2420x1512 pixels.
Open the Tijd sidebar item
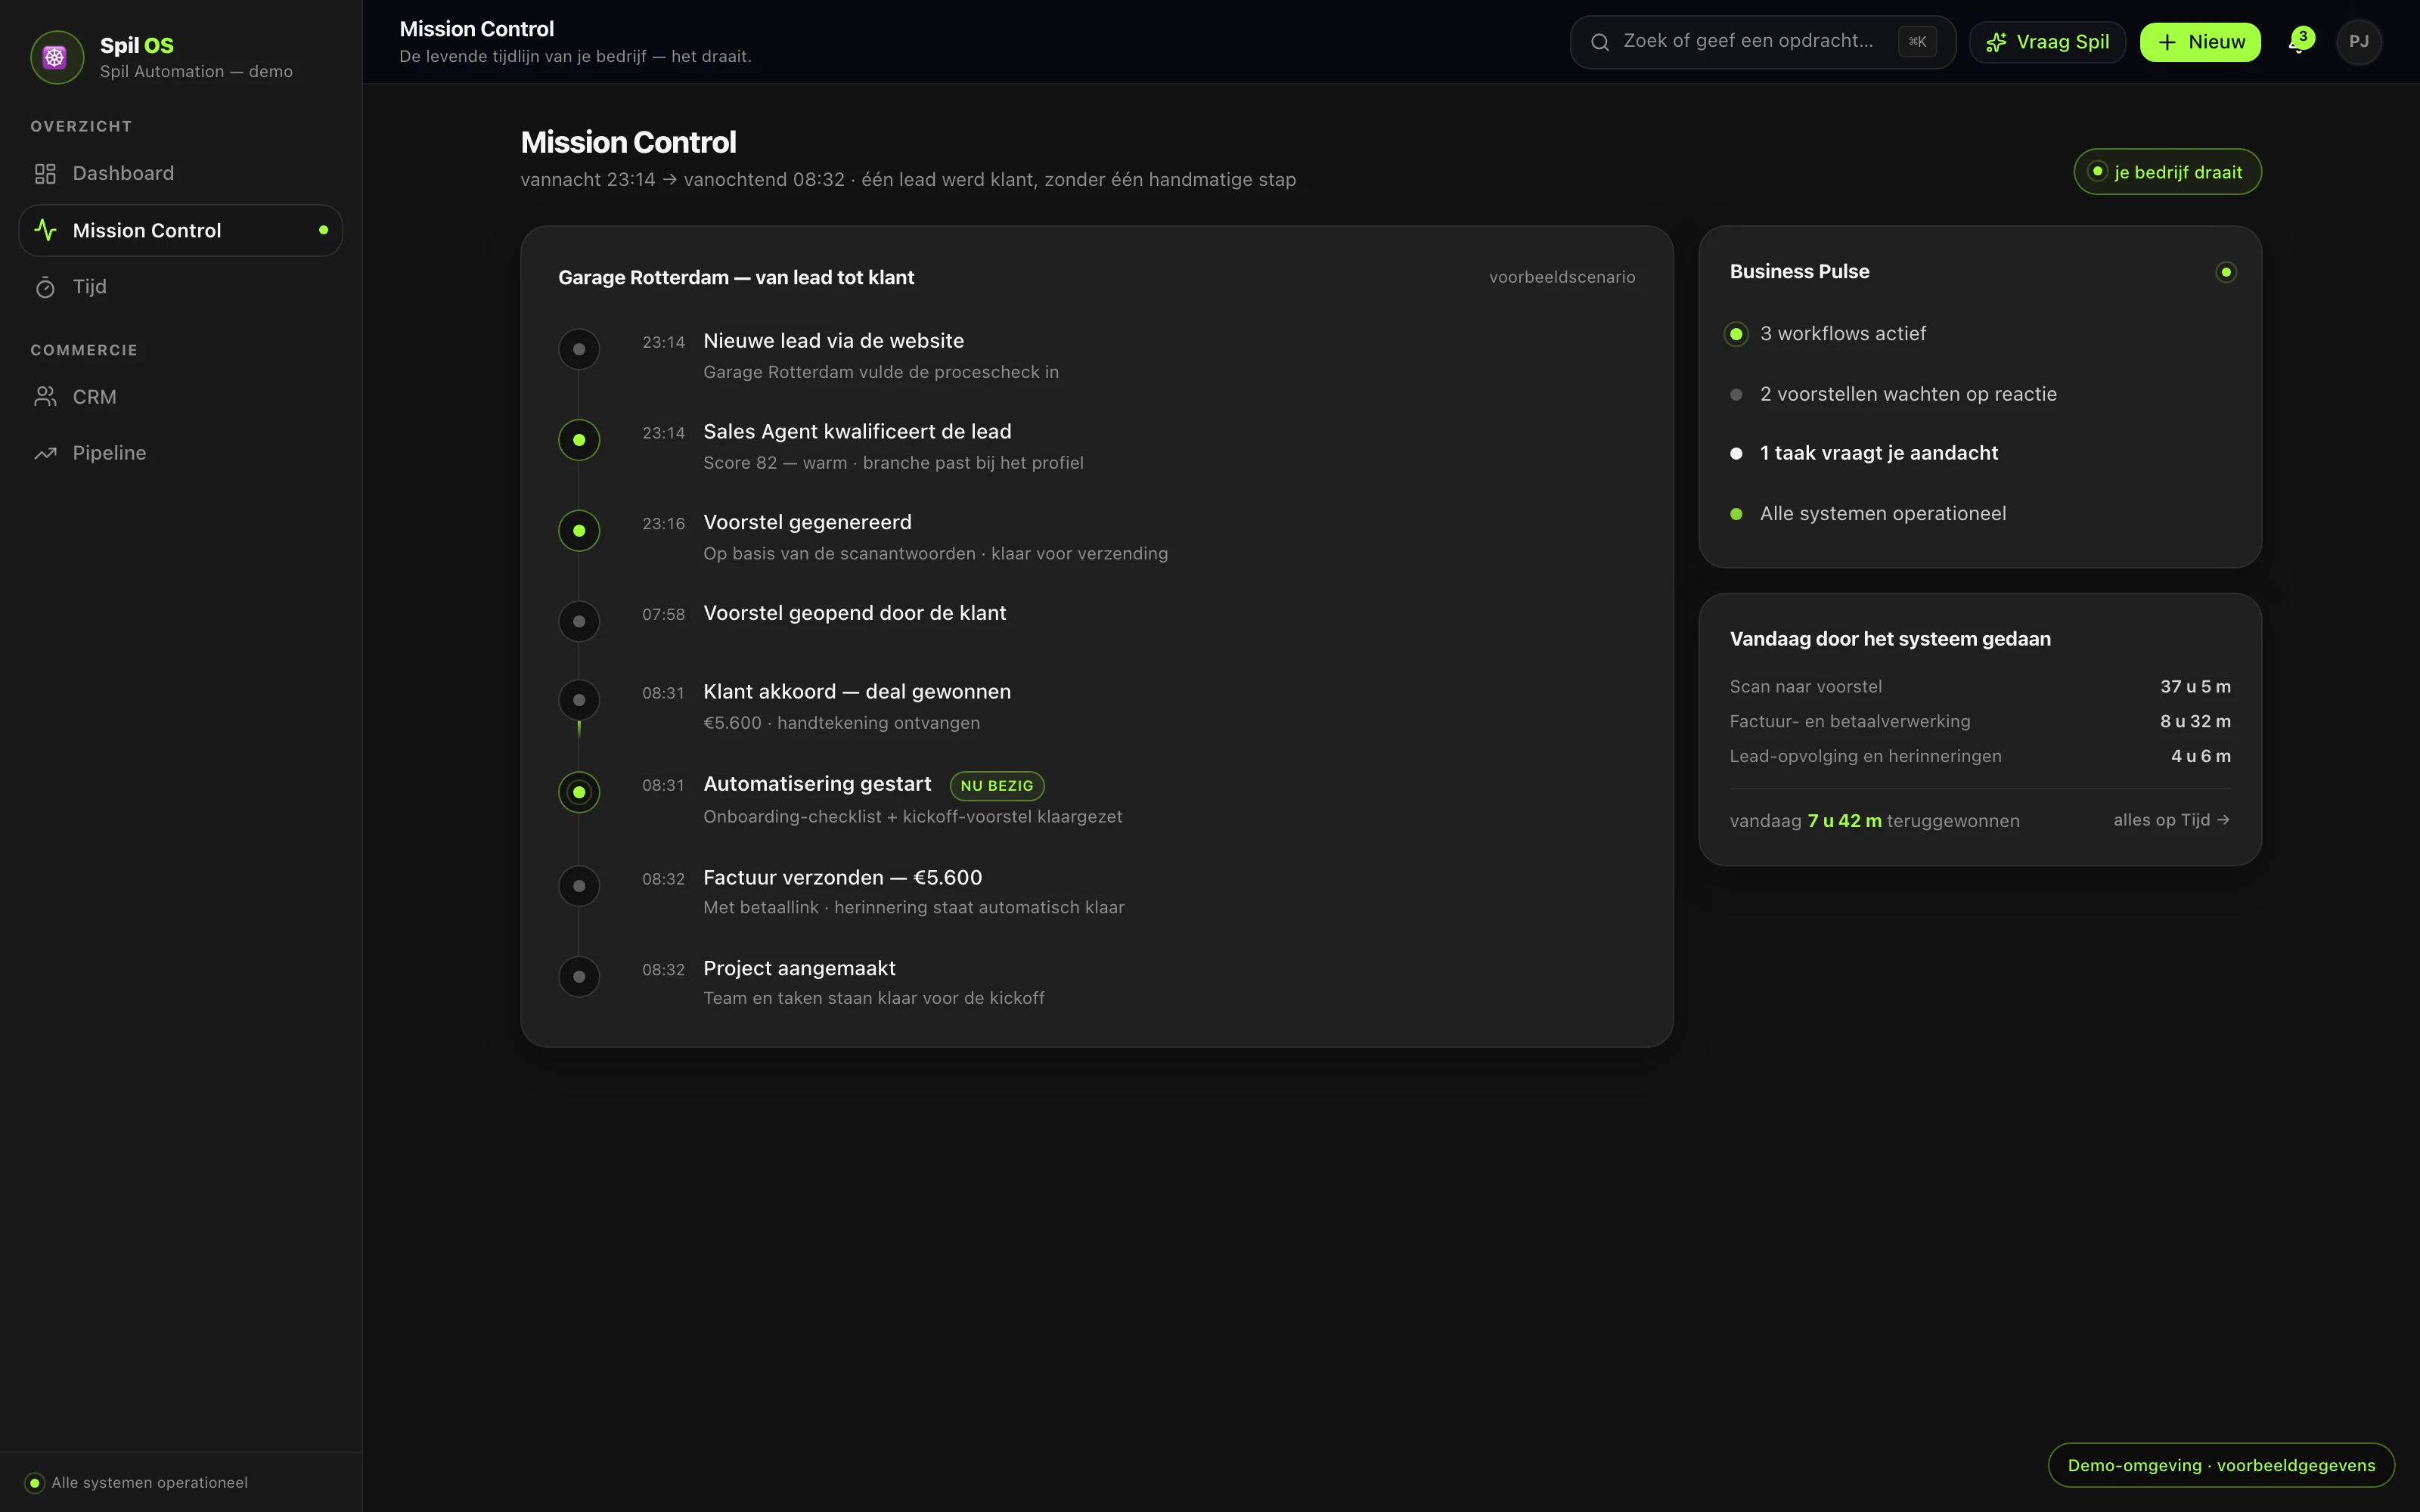(x=180, y=287)
